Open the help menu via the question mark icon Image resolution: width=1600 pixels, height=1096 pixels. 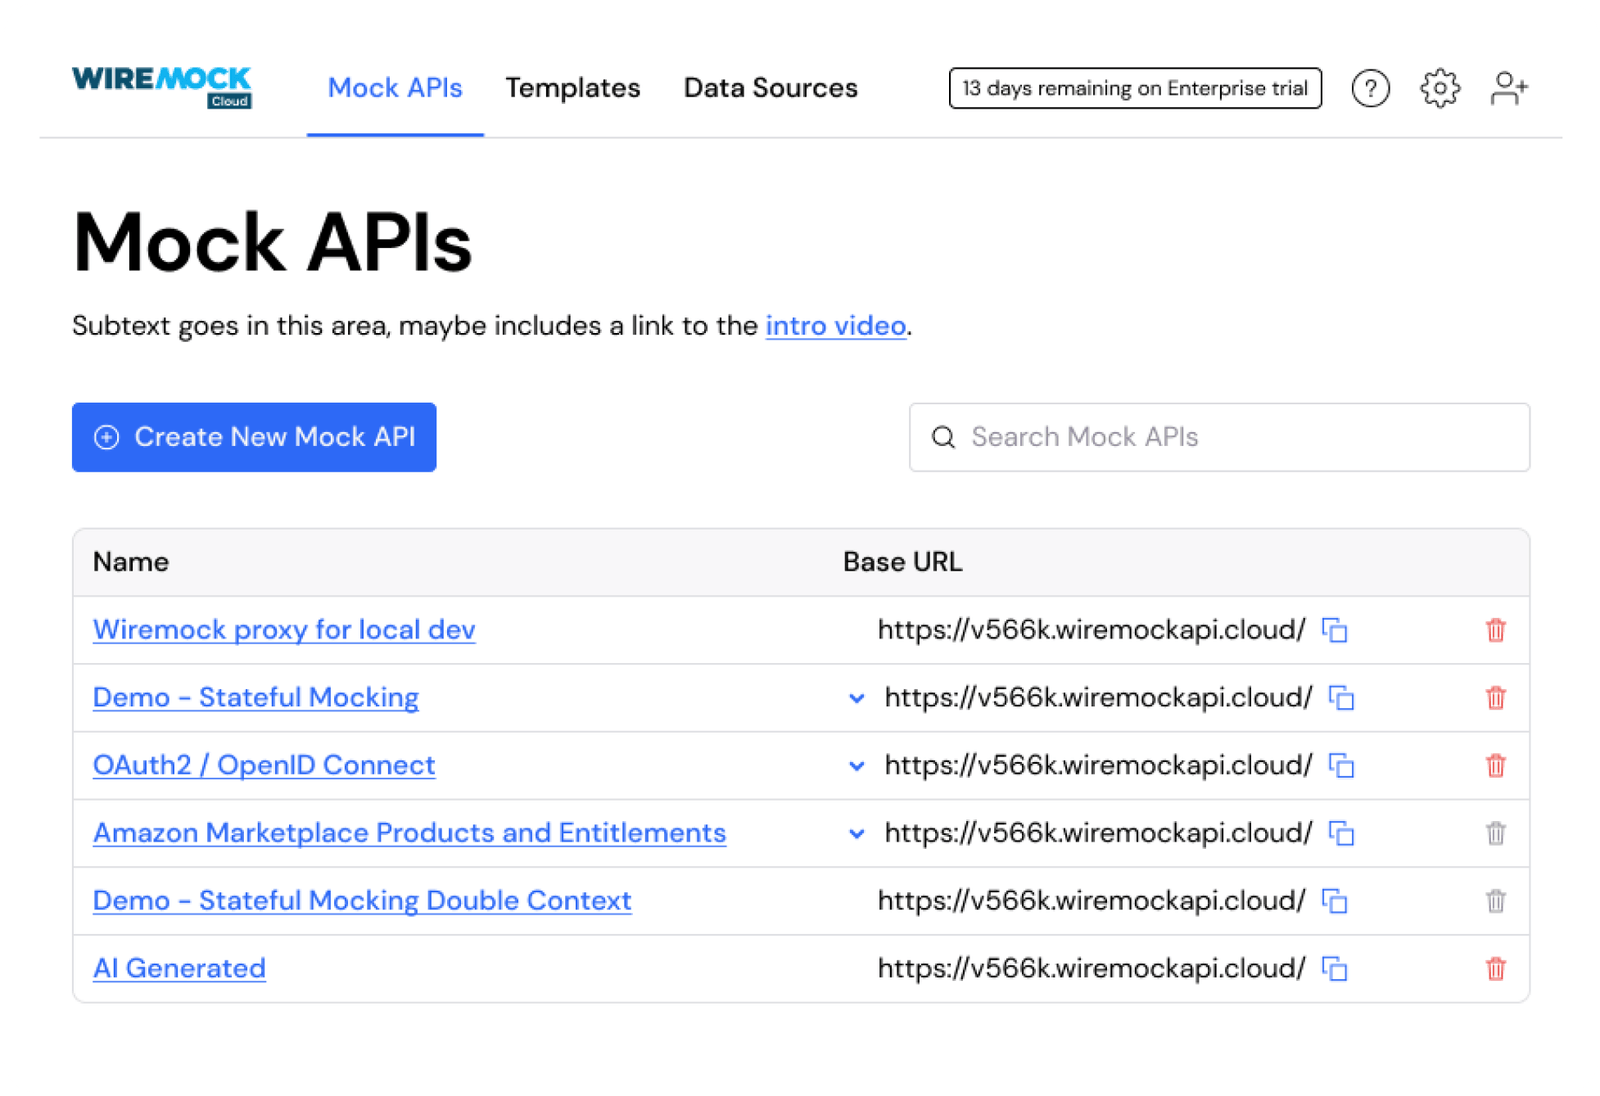coord(1370,88)
